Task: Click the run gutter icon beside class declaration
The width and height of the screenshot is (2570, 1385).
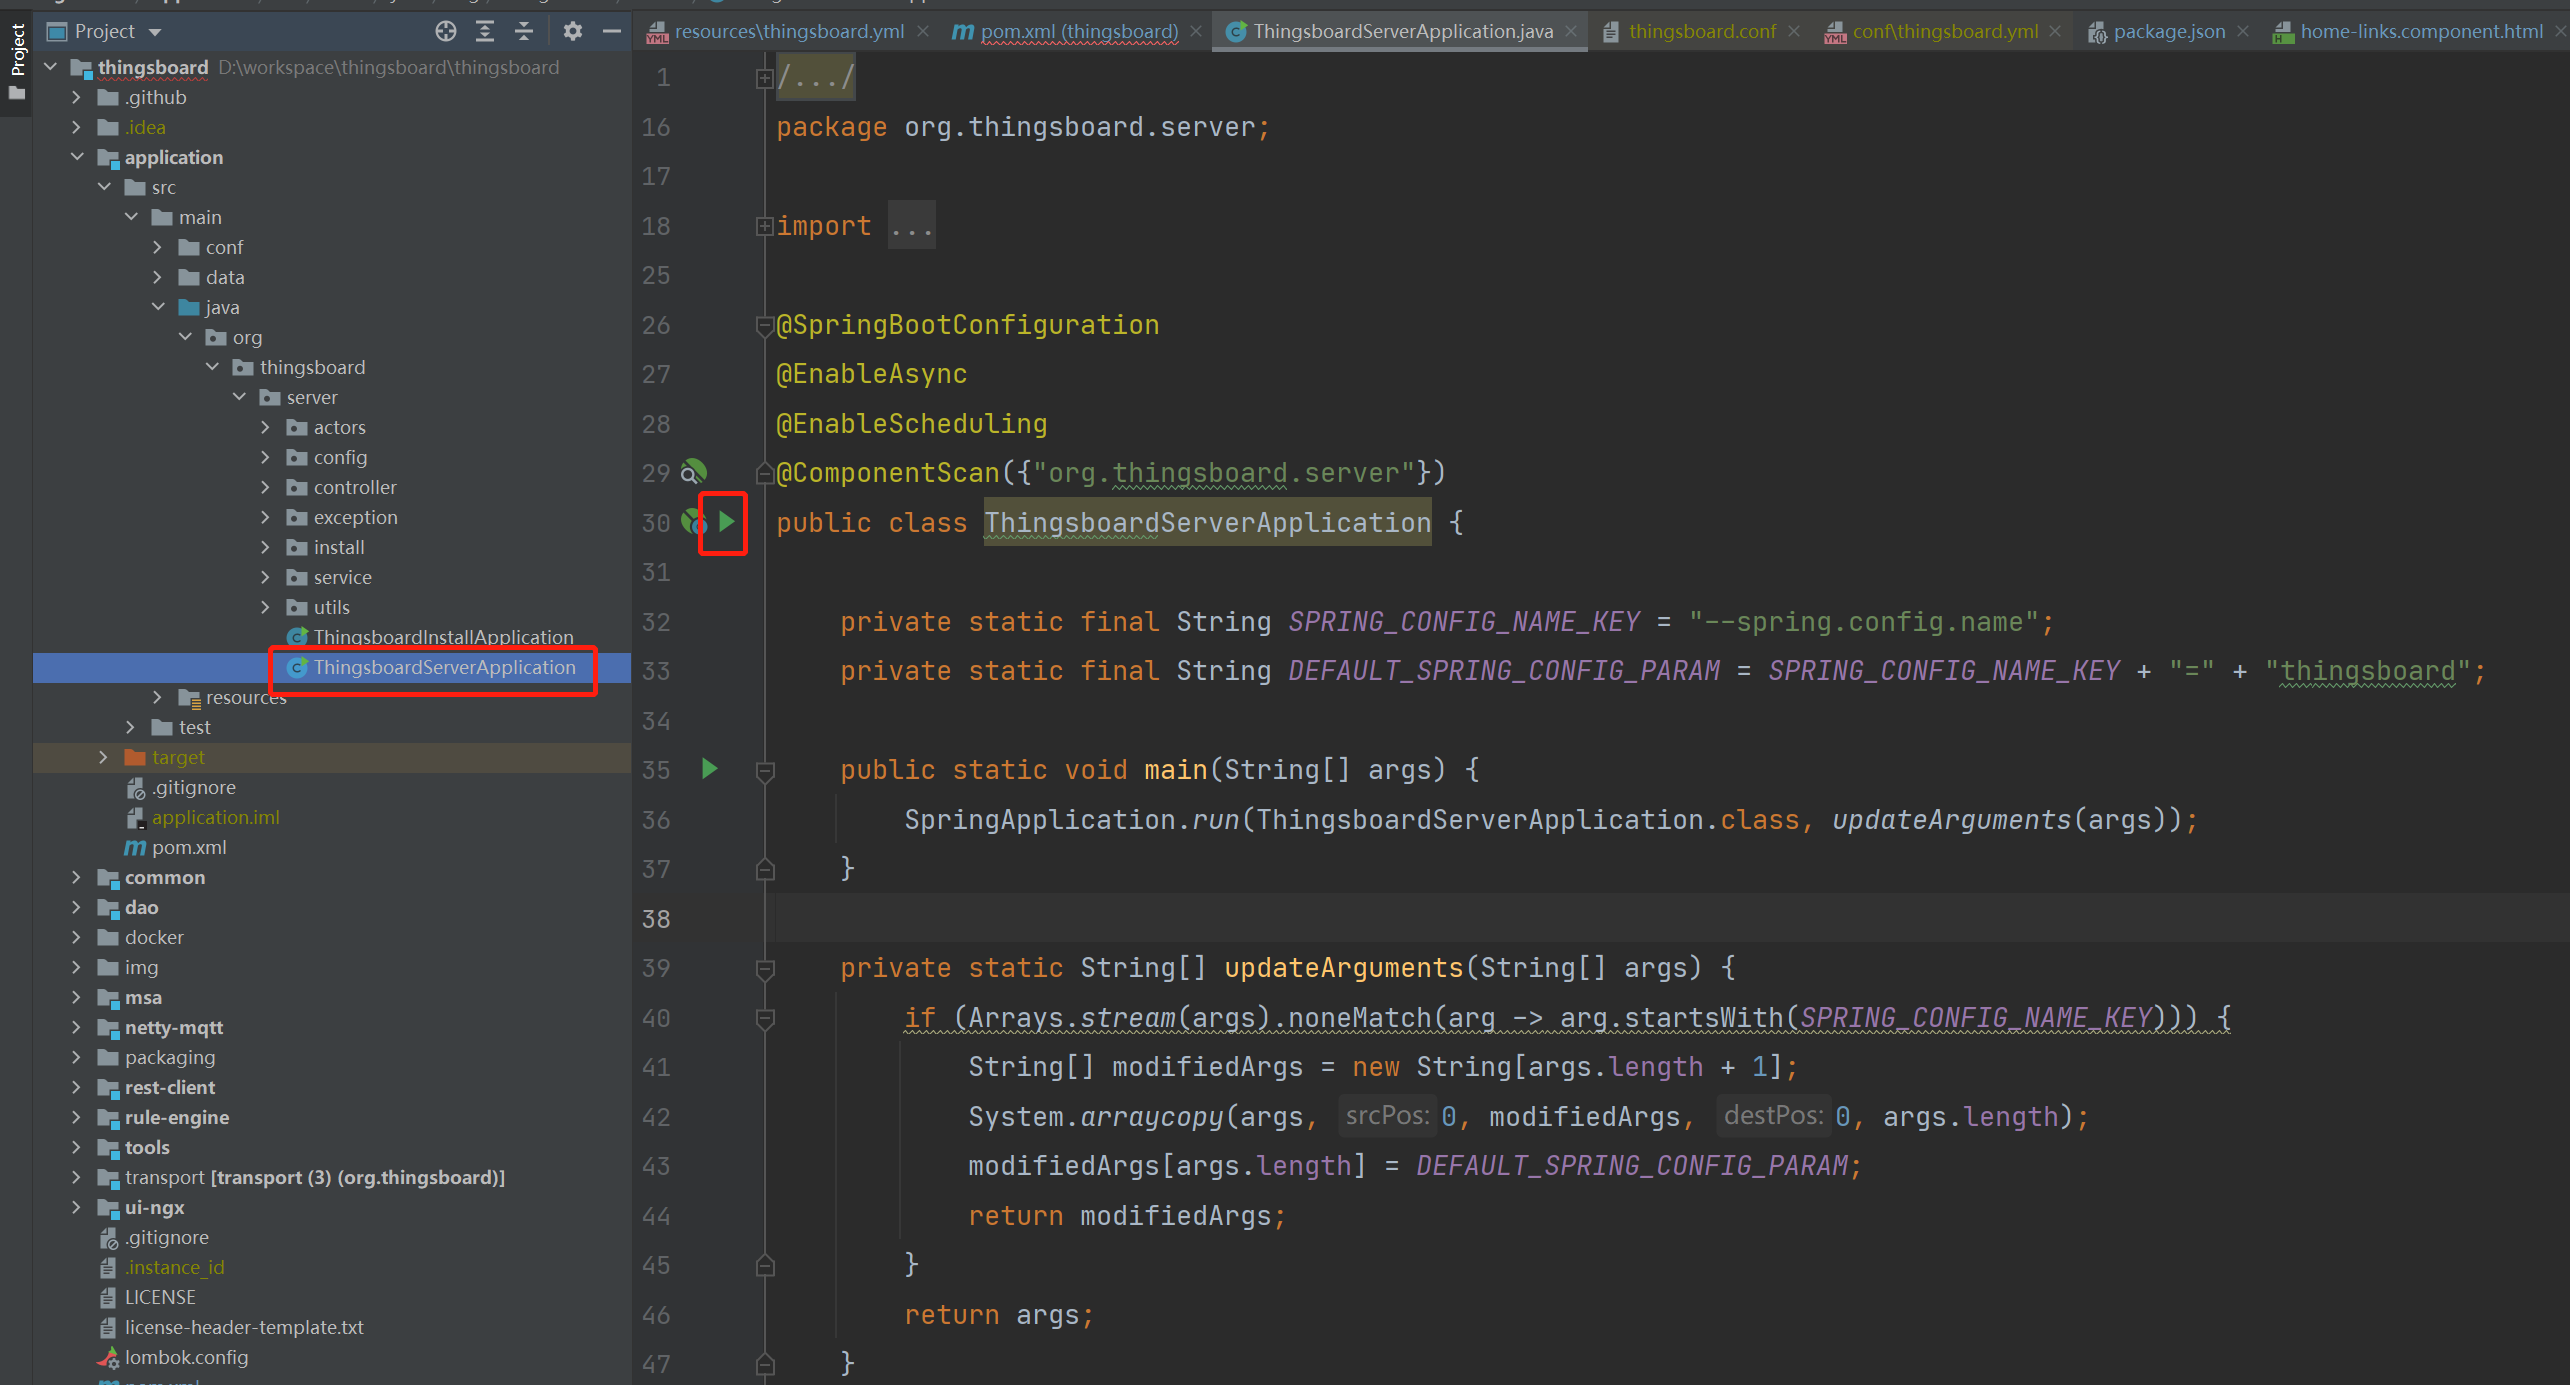Action: [727, 522]
